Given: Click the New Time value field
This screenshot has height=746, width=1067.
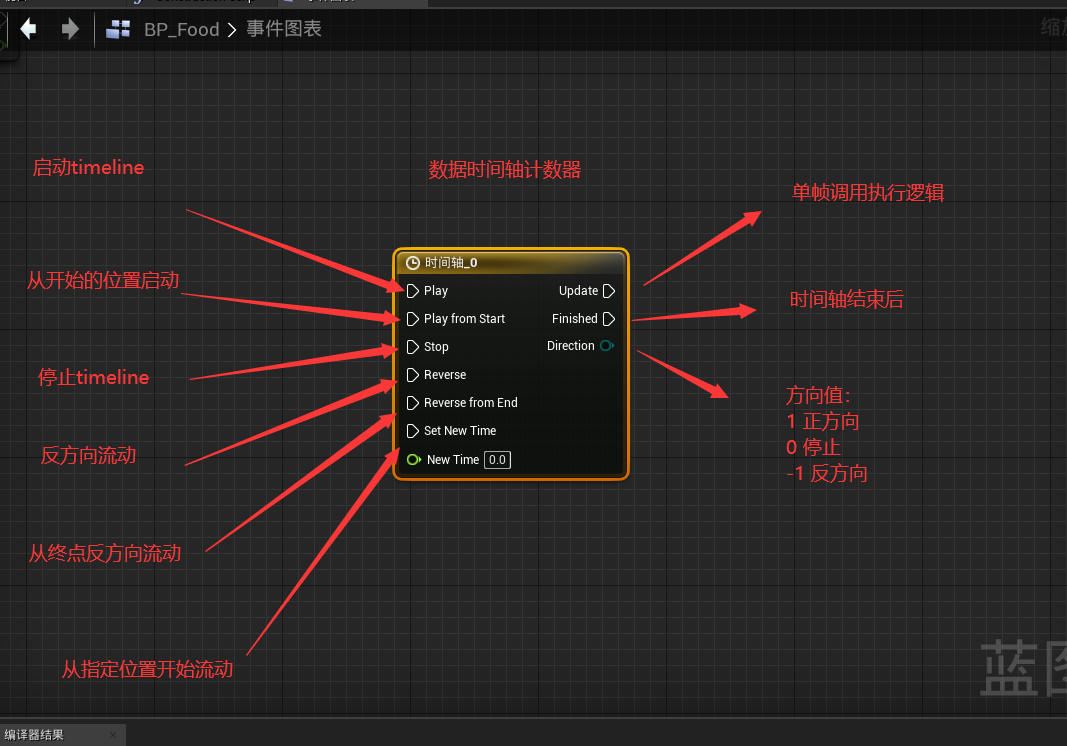Looking at the screenshot, I should 497,460.
